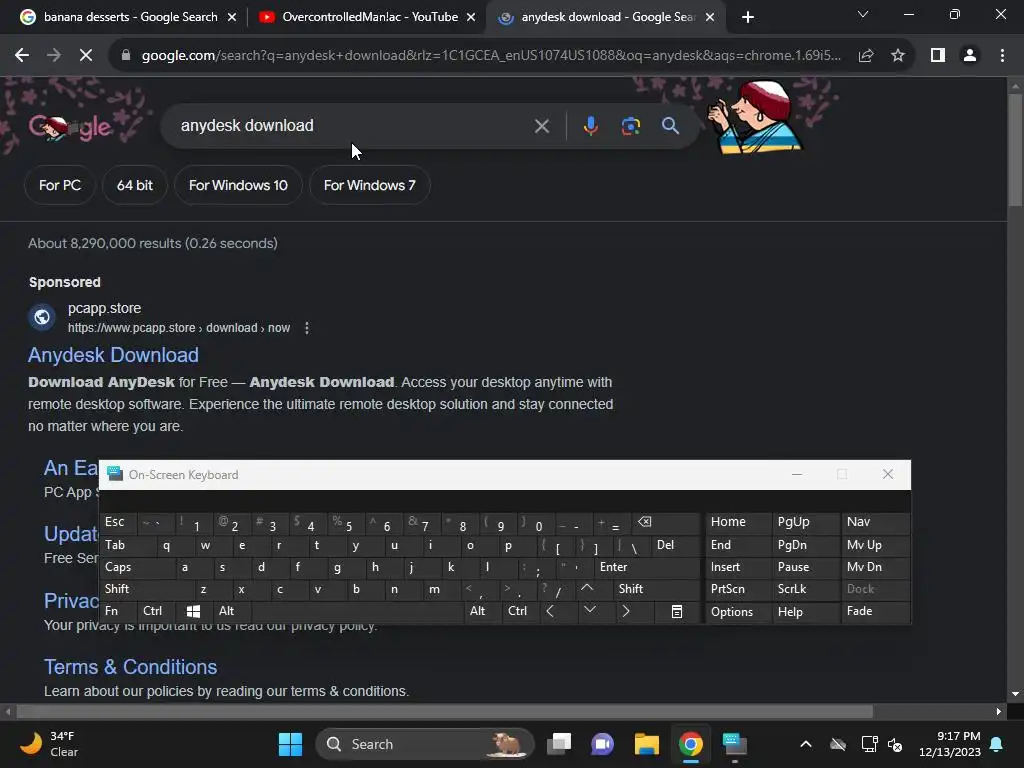The width and height of the screenshot is (1024, 768).
Task: Open the sponsored ad options menu
Action: pos(307,328)
